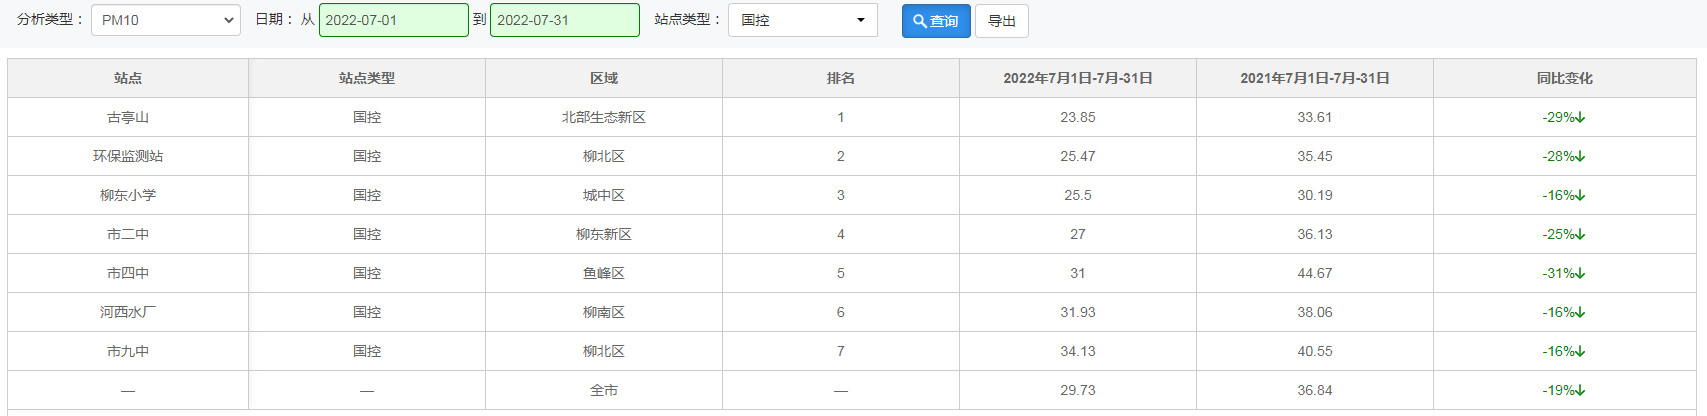Click the green down arrow beside -29%

pos(1580,117)
